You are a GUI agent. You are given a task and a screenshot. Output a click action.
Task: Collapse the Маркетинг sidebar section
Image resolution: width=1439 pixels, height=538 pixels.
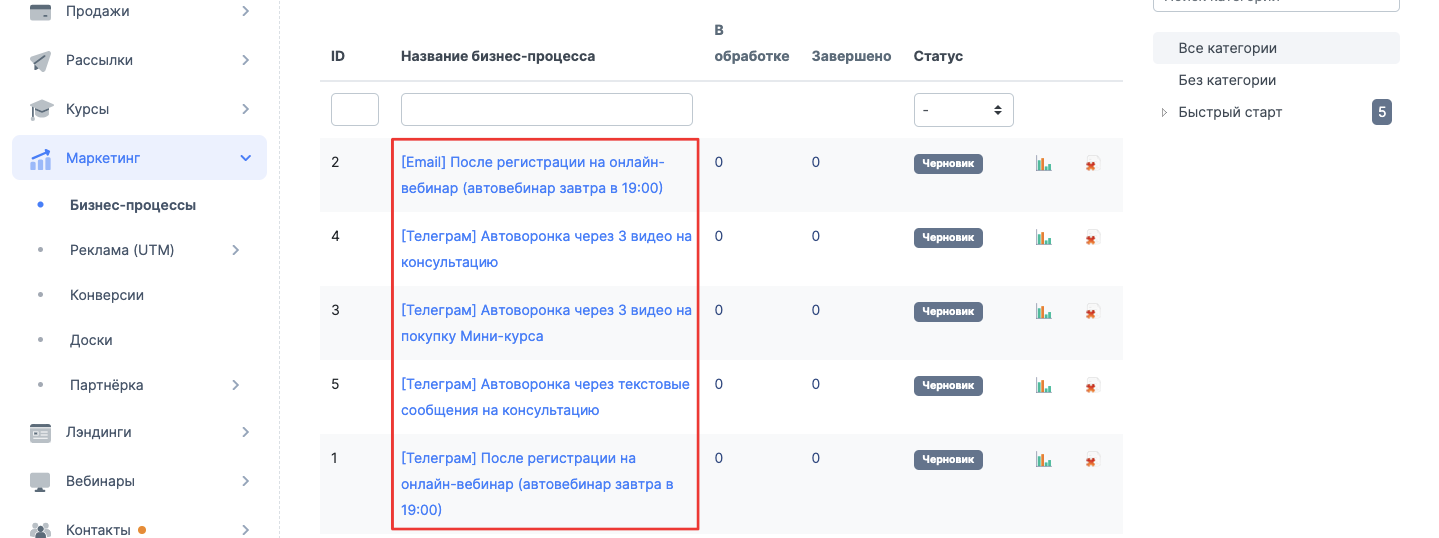[x=245, y=158]
